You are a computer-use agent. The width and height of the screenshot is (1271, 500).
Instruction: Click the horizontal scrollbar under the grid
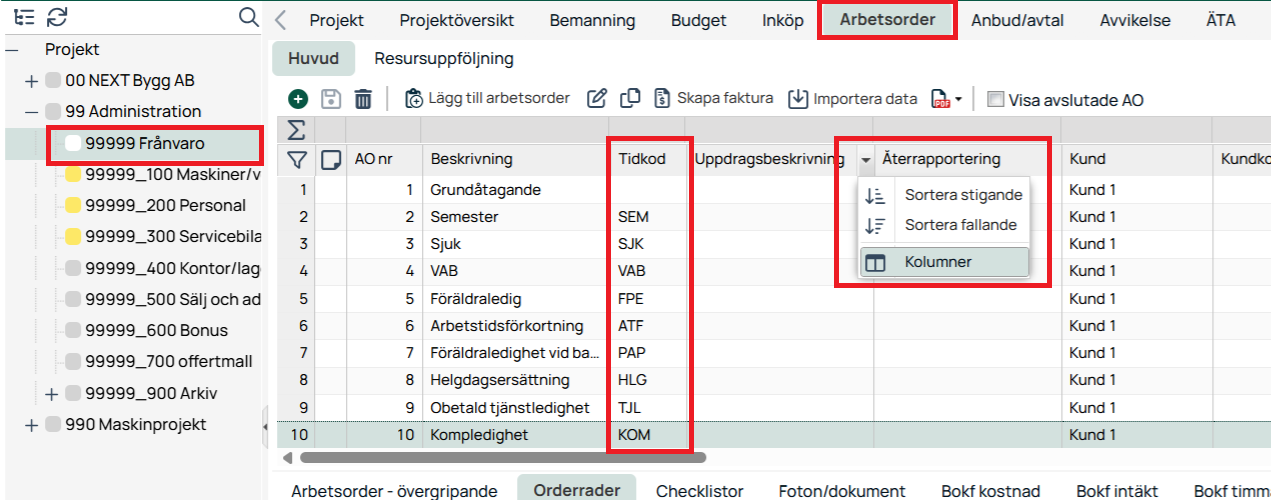tap(502, 458)
